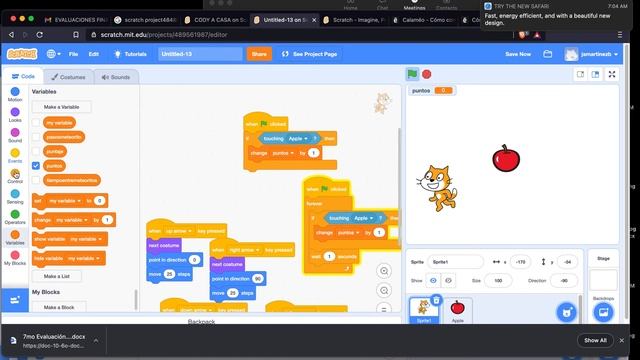The image size is (640, 360).
Task: Zoom in the code workspace
Action: pyautogui.click(x=384, y=271)
